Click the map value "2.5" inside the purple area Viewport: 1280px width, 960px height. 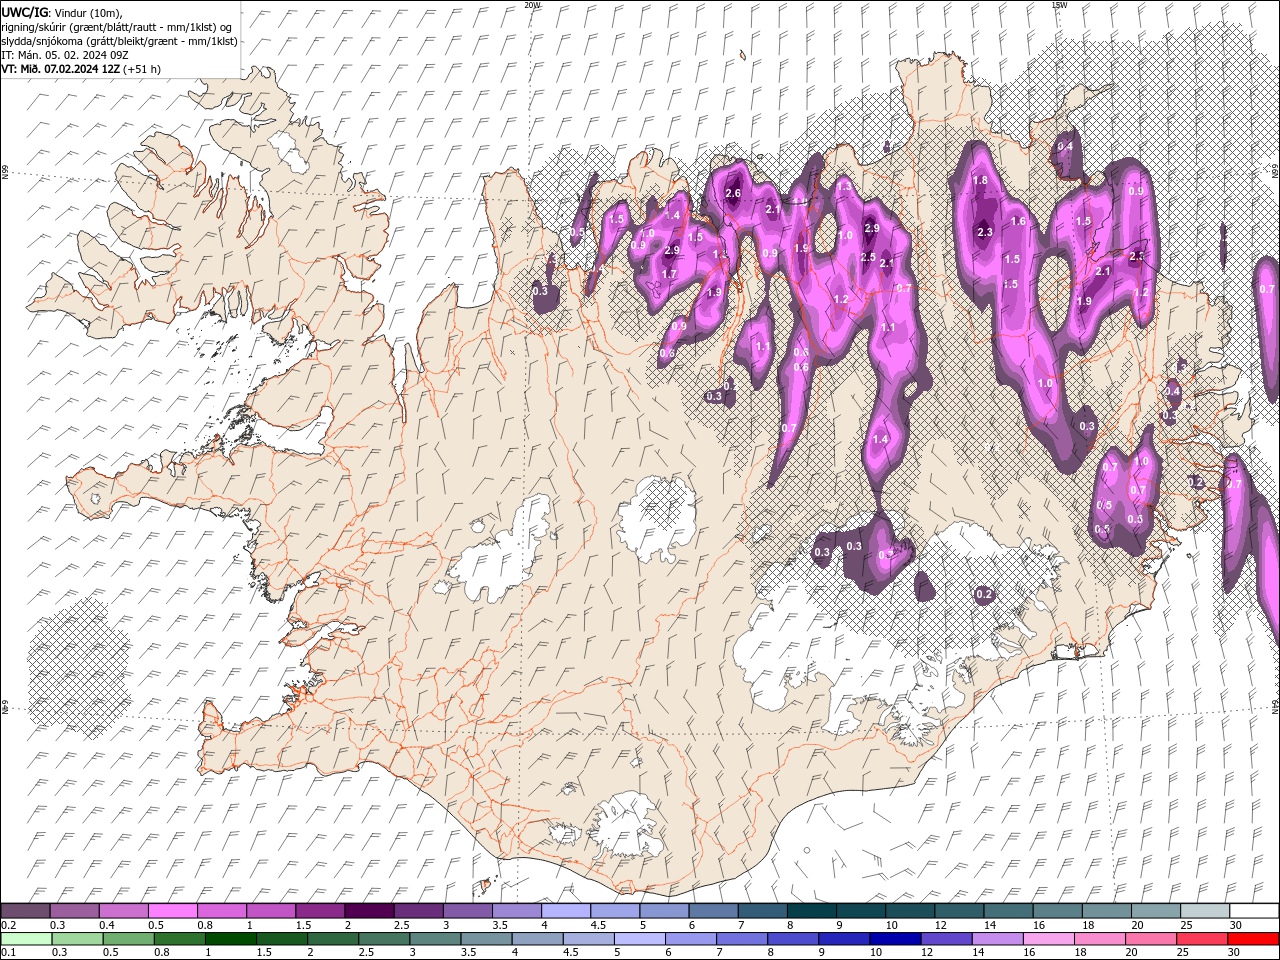tap(868, 258)
